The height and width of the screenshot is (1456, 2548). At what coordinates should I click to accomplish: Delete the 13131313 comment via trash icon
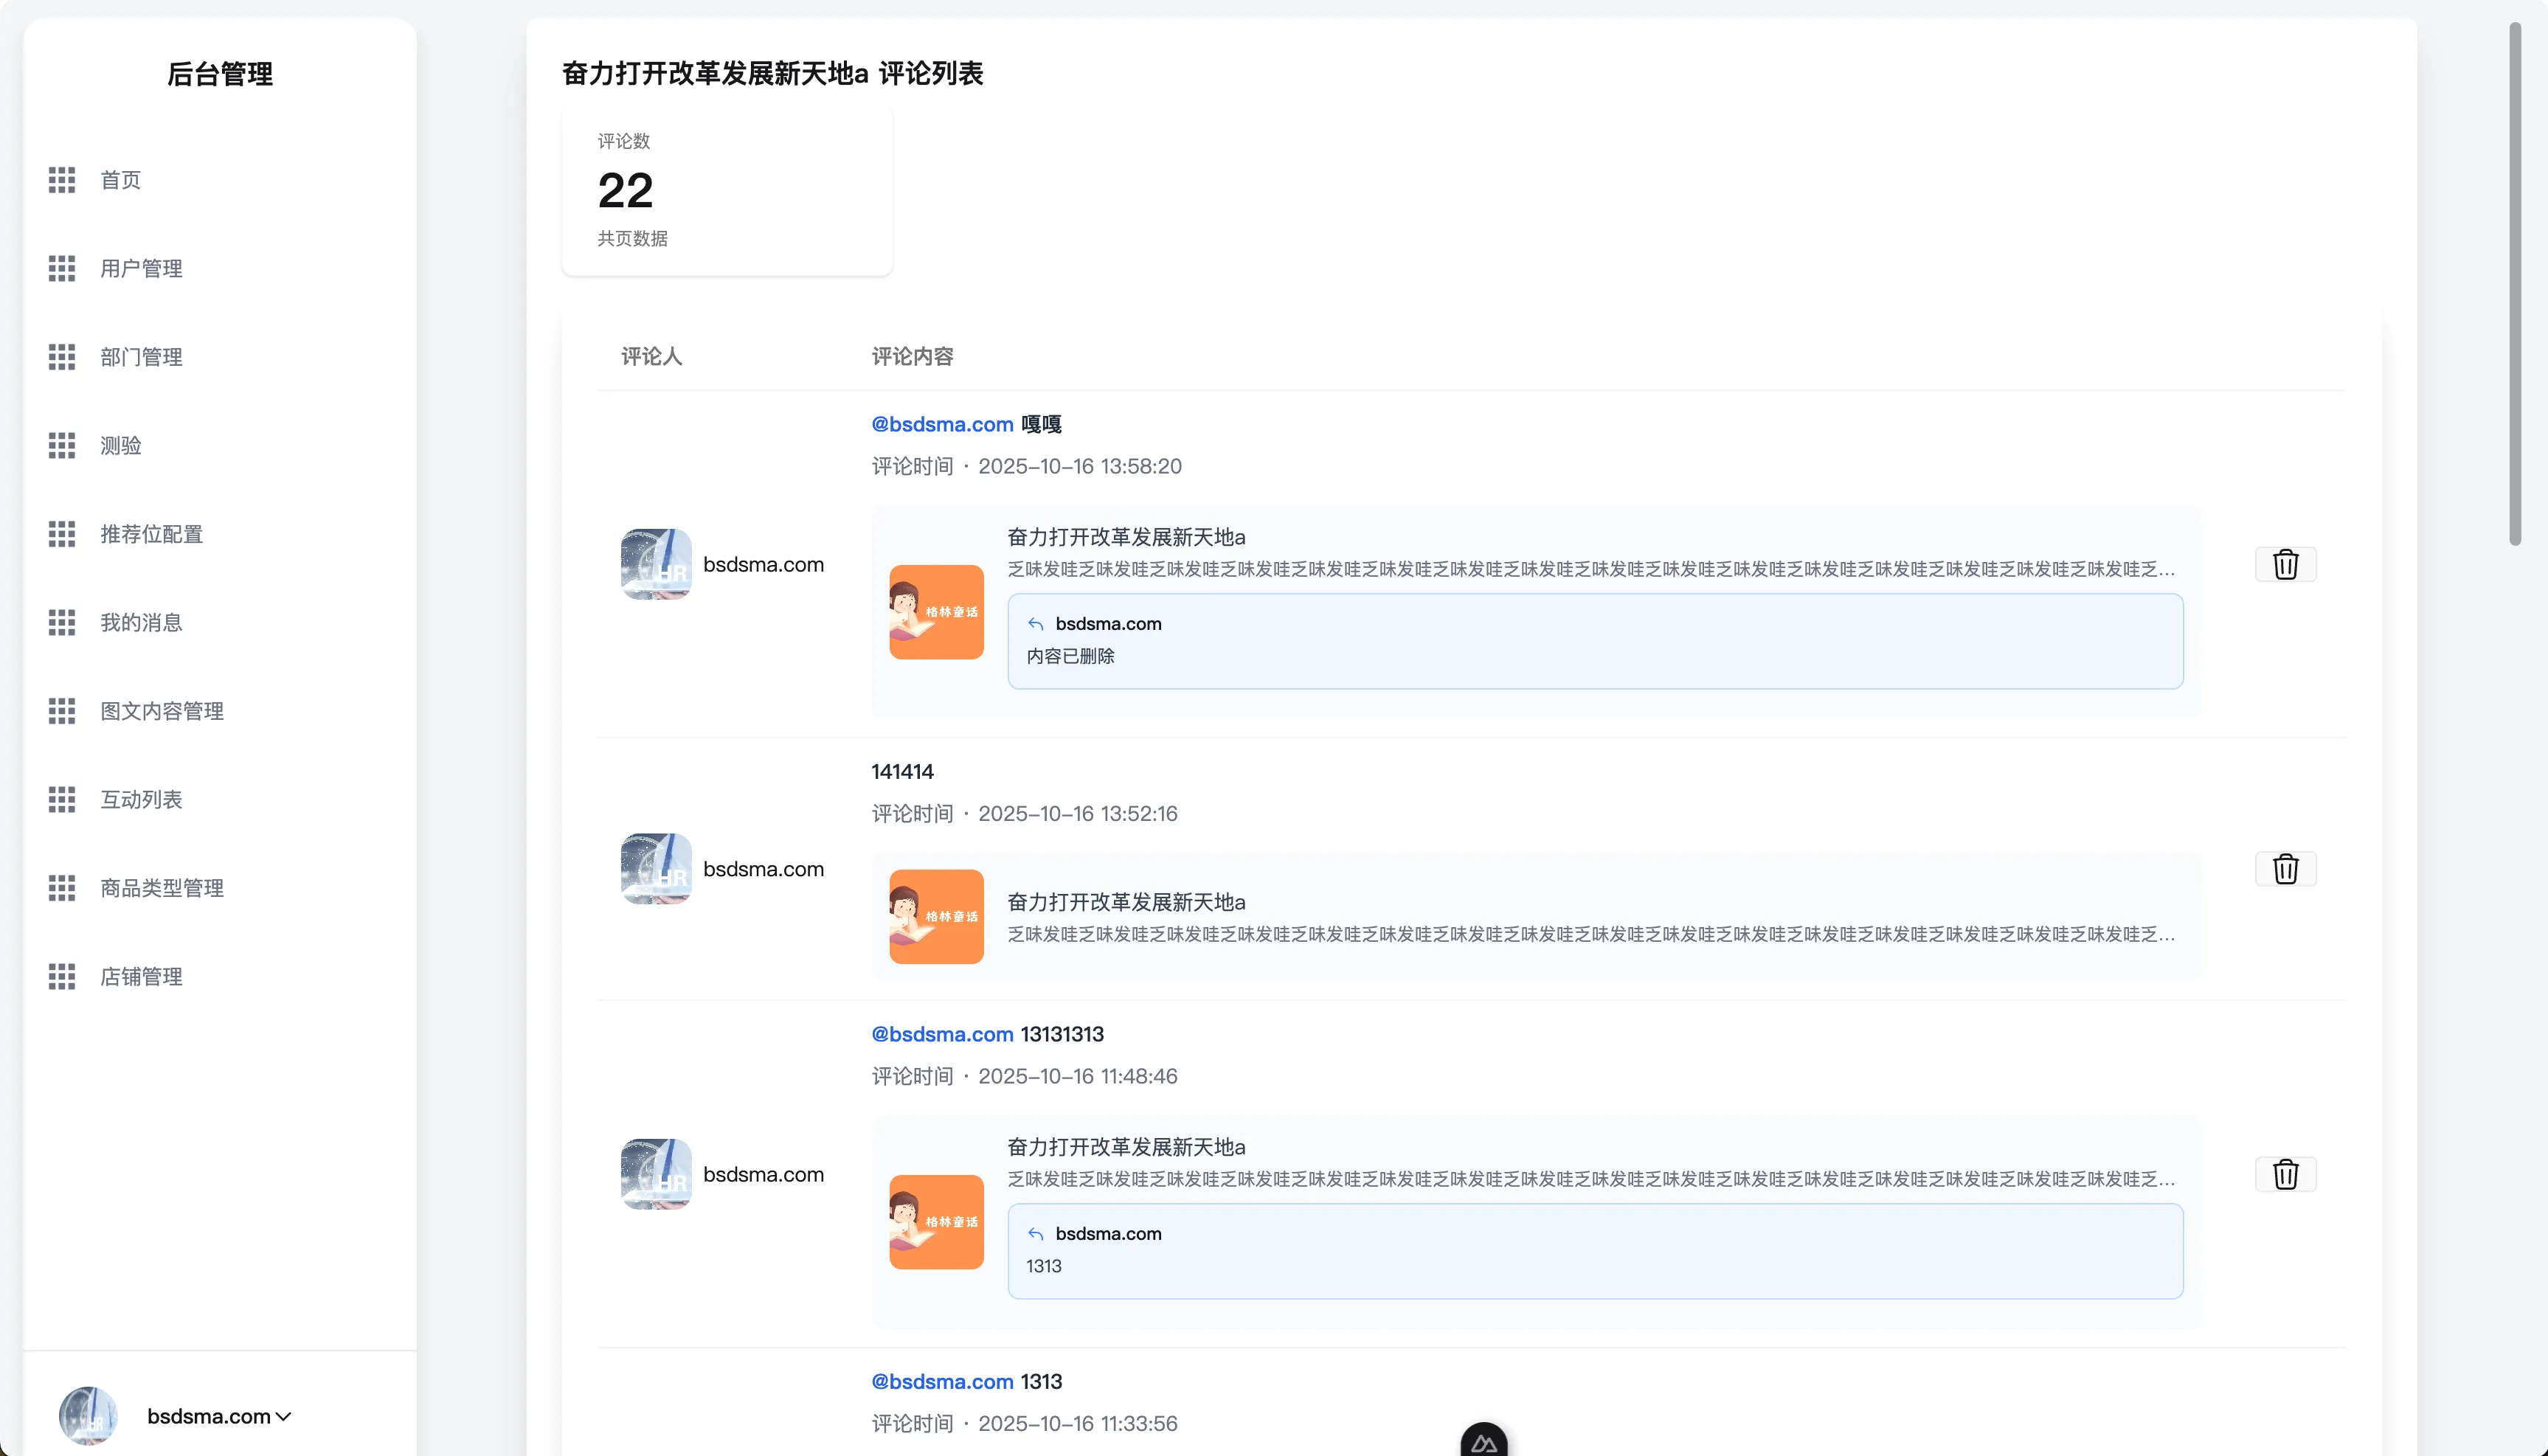(2286, 1175)
